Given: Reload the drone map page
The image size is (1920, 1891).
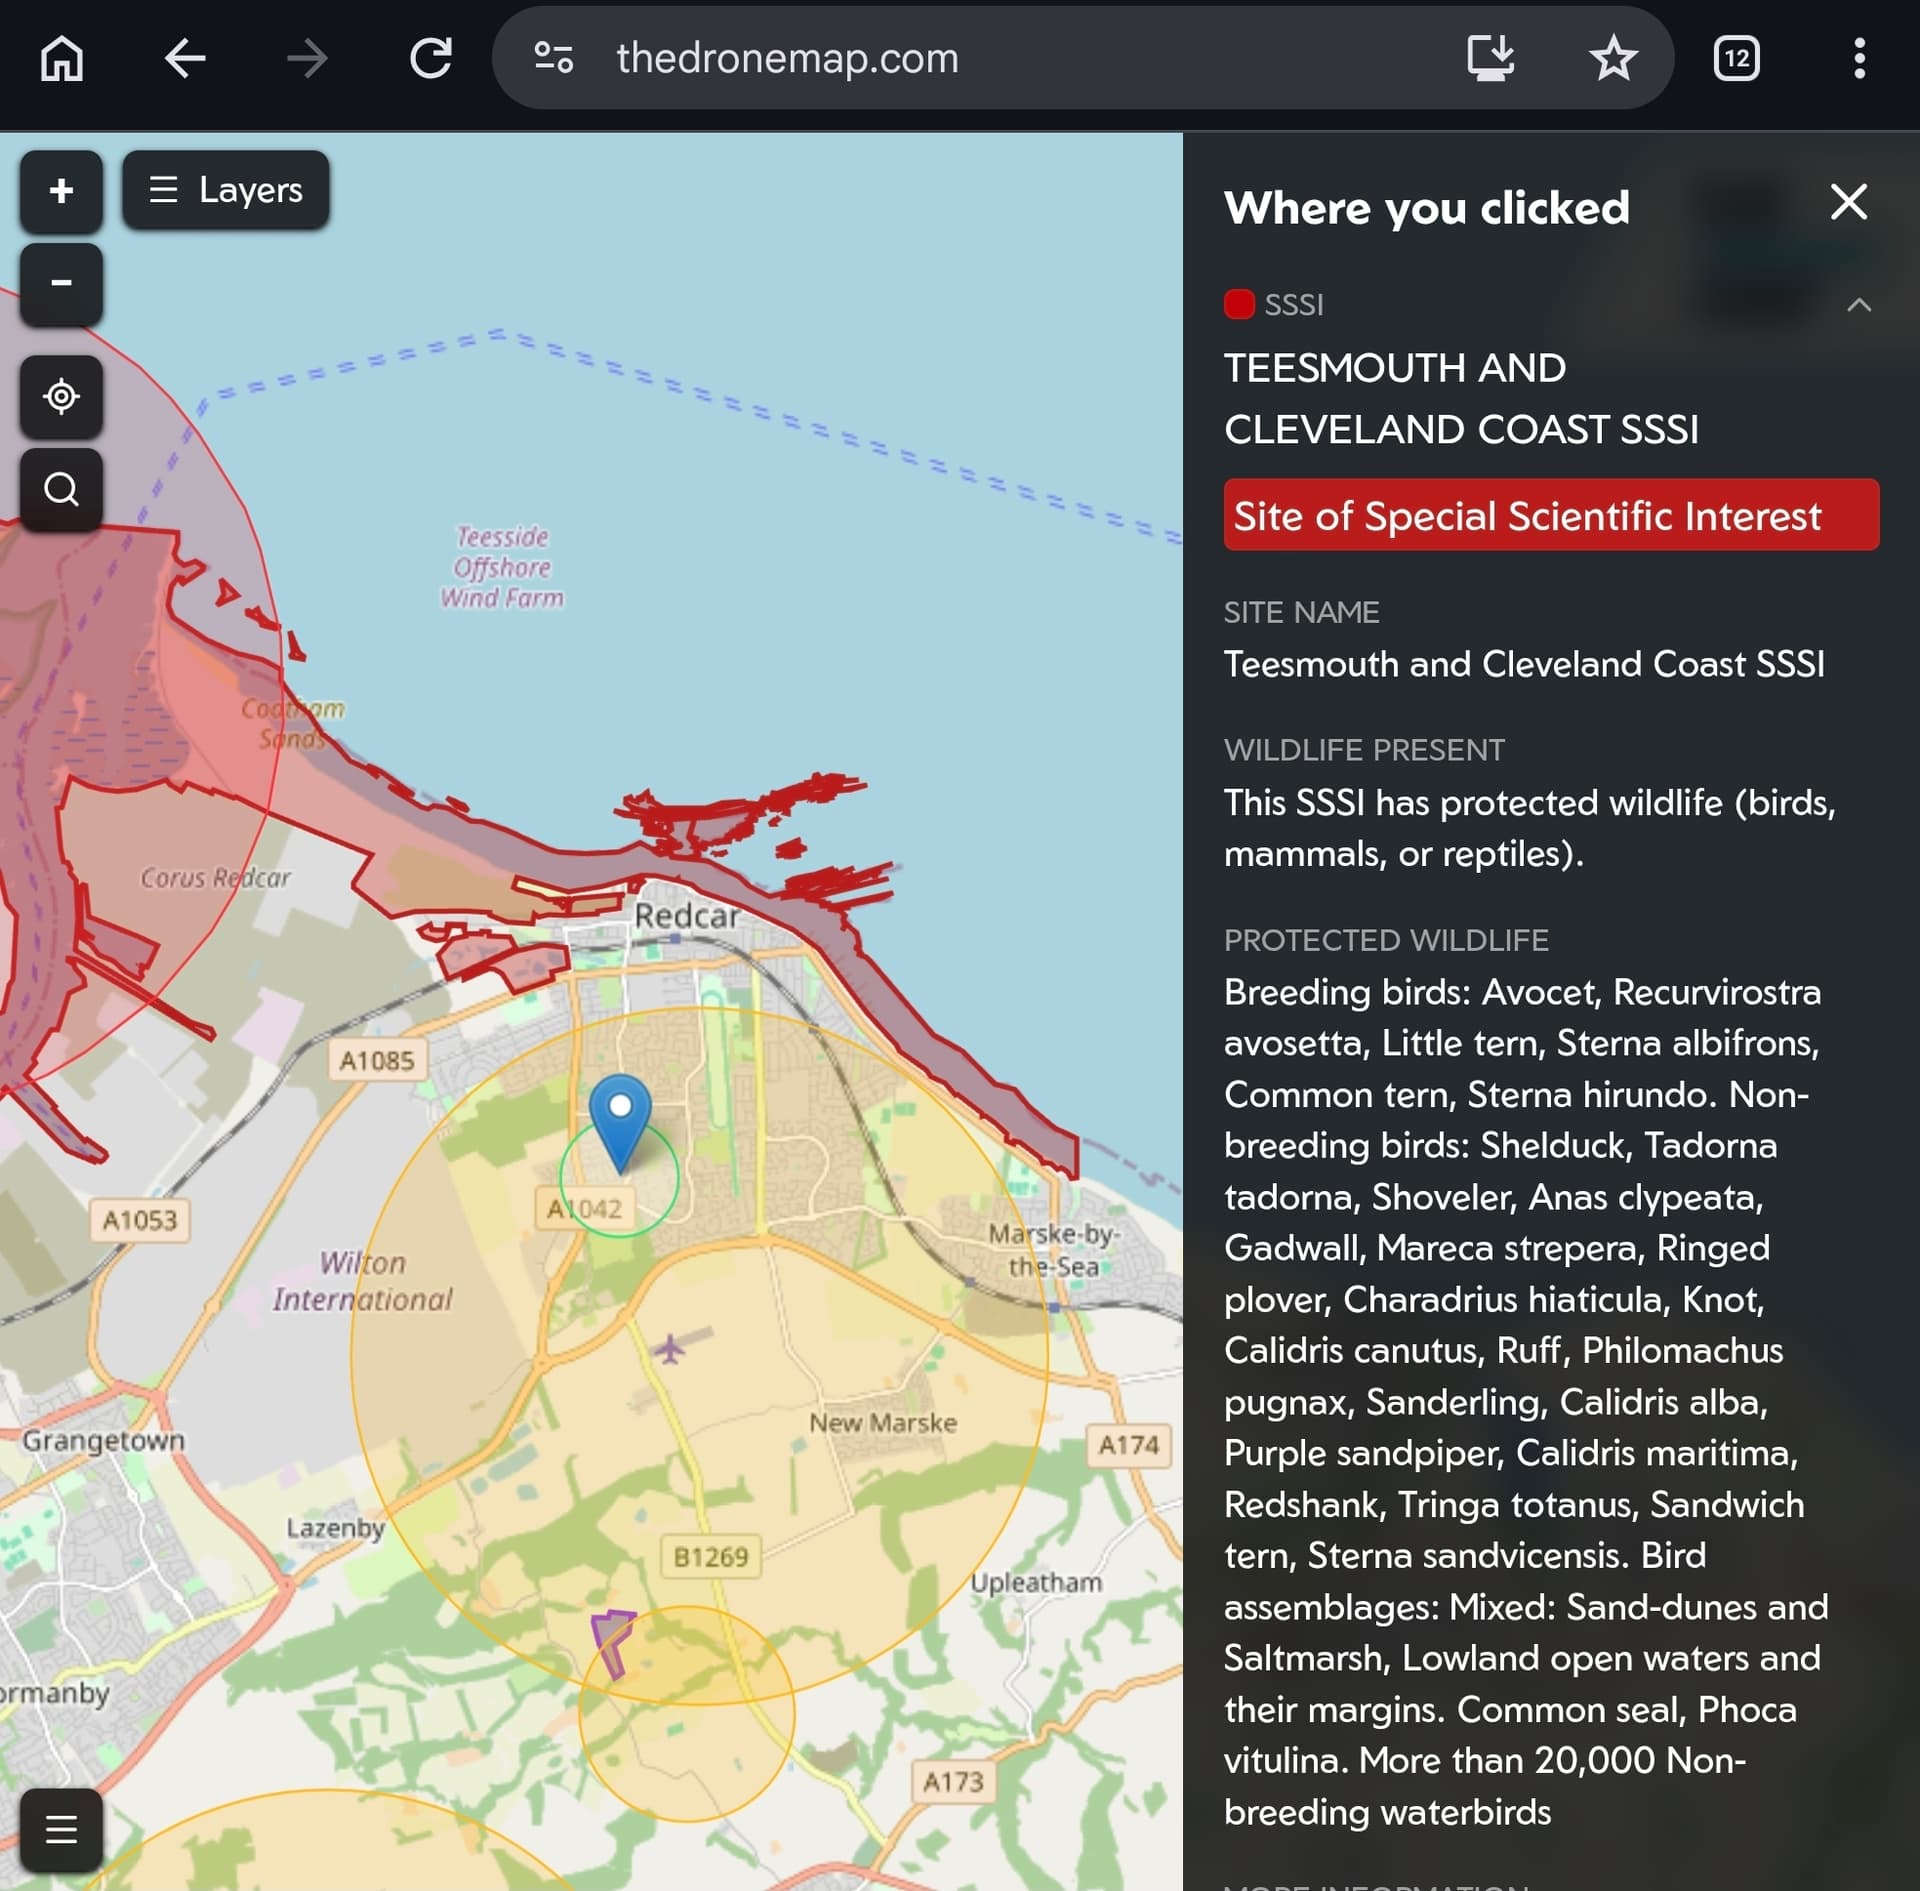Looking at the screenshot, I should click(431, 58).
